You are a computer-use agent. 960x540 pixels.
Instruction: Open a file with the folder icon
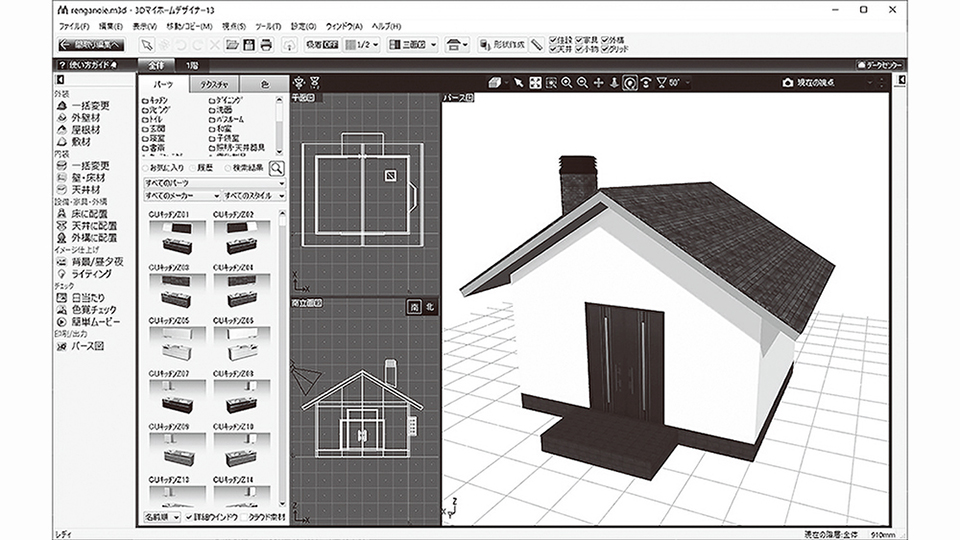pos(232,45)
